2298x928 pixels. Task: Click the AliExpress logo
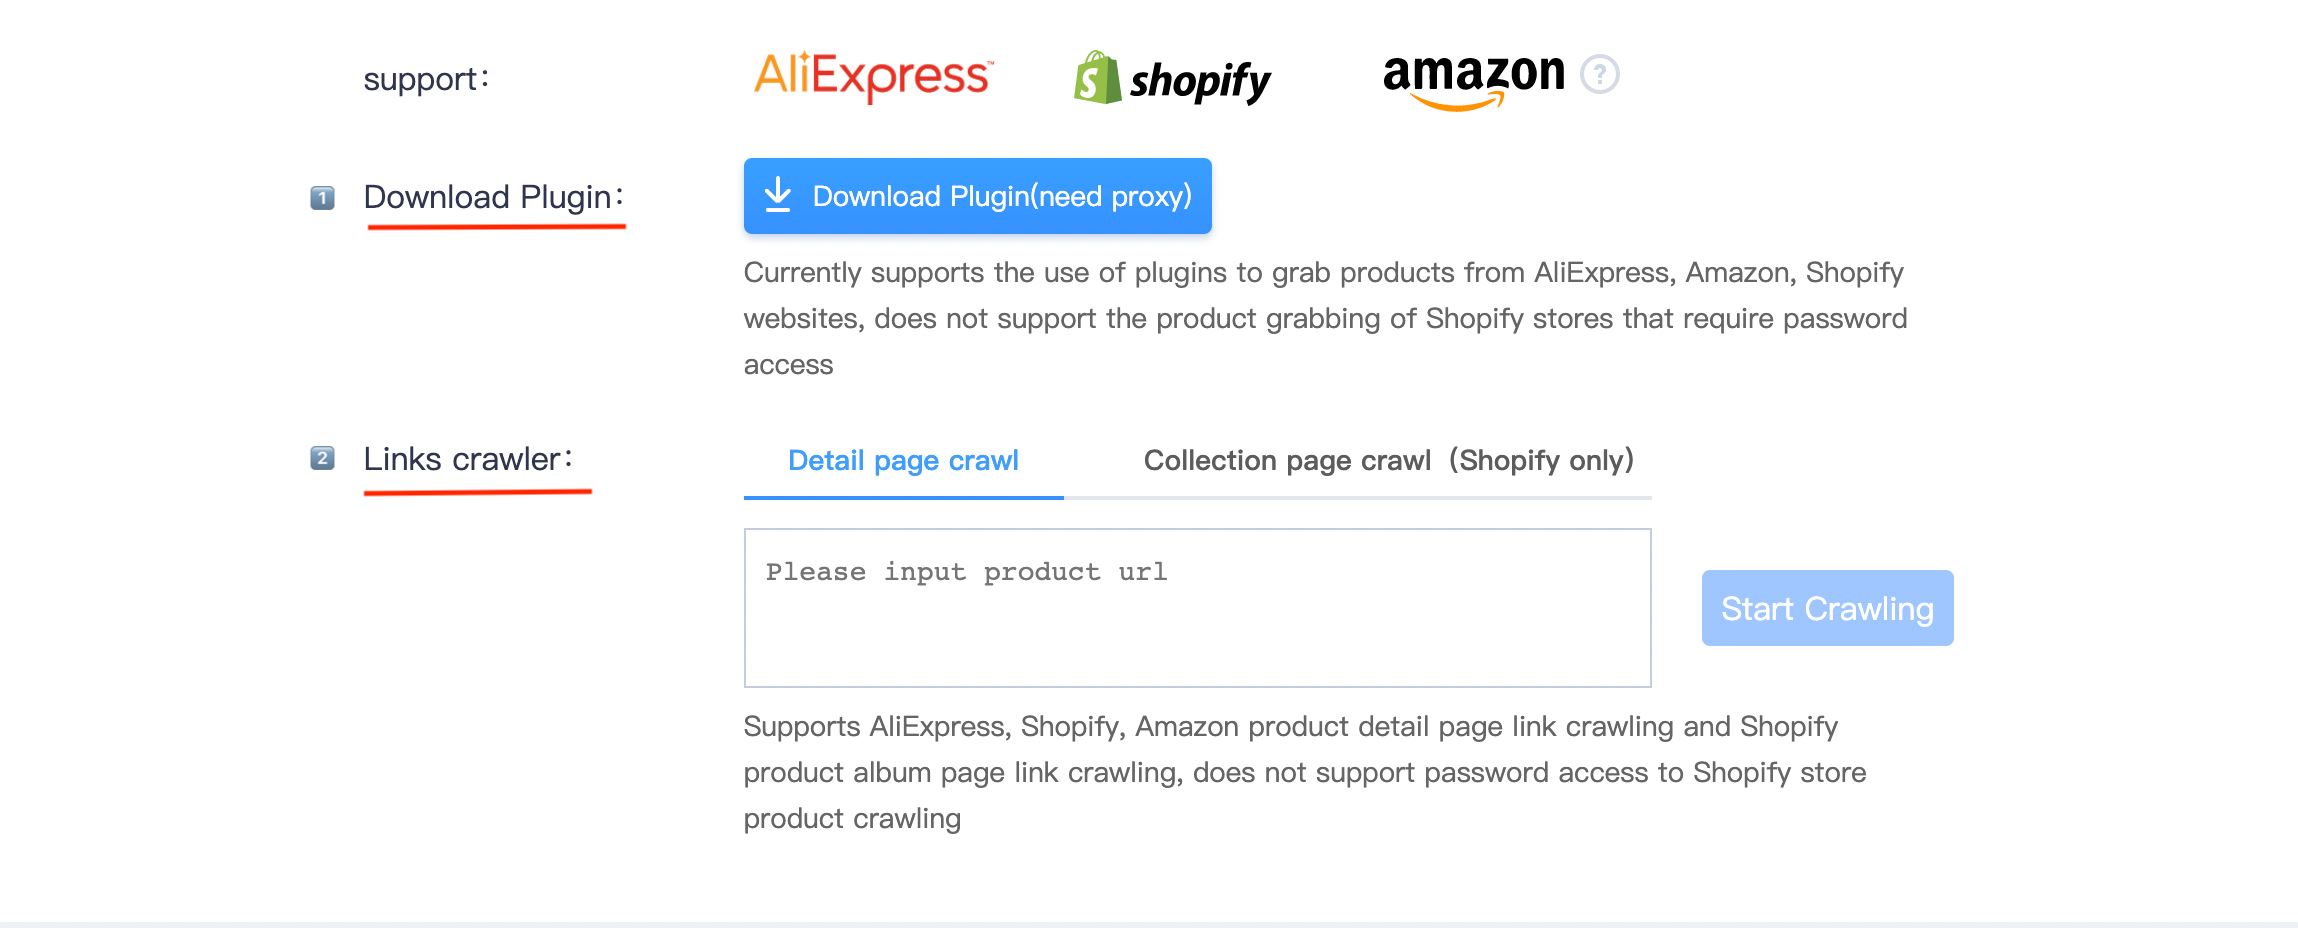873,76
